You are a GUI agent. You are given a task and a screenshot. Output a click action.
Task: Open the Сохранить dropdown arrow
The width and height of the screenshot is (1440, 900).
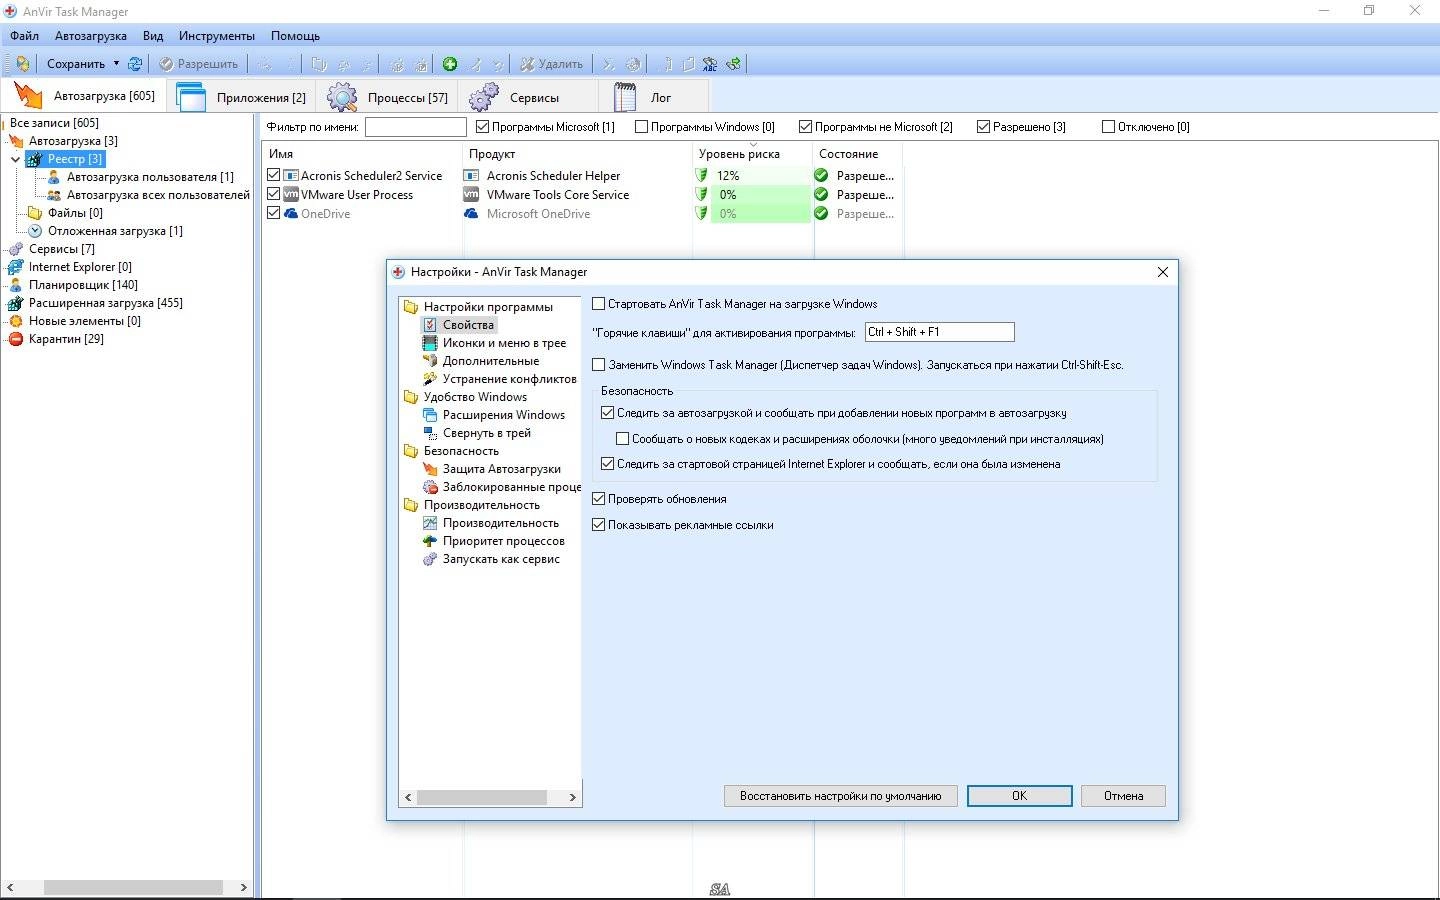click(x=116, y=64)
